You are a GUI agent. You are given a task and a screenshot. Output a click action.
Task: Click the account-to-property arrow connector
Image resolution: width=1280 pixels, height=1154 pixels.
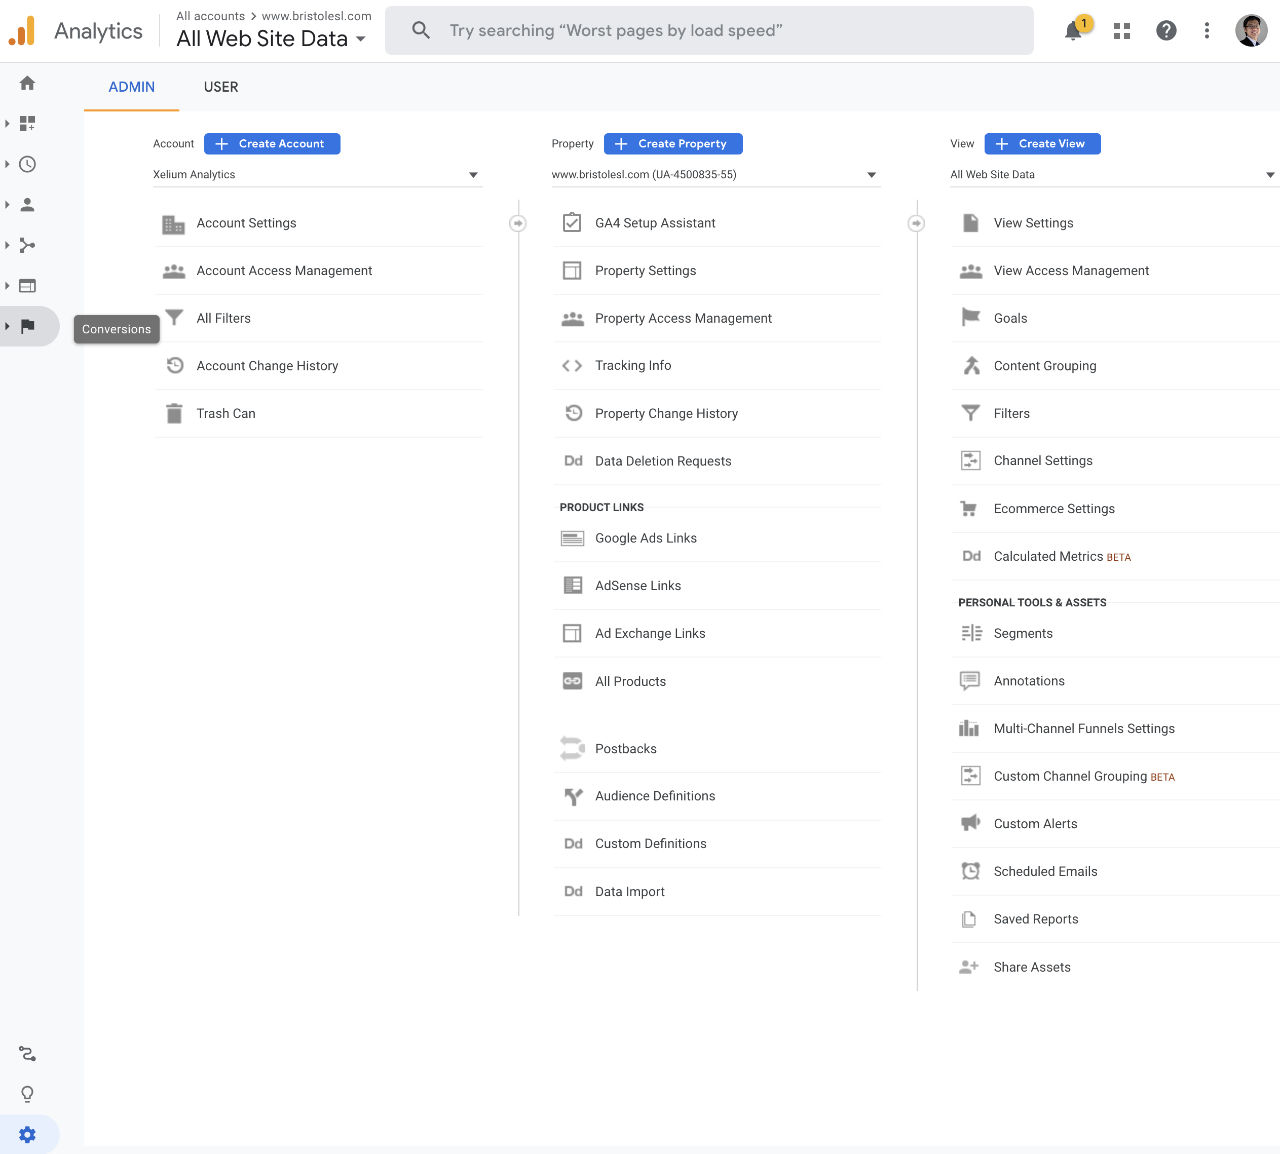518,223
